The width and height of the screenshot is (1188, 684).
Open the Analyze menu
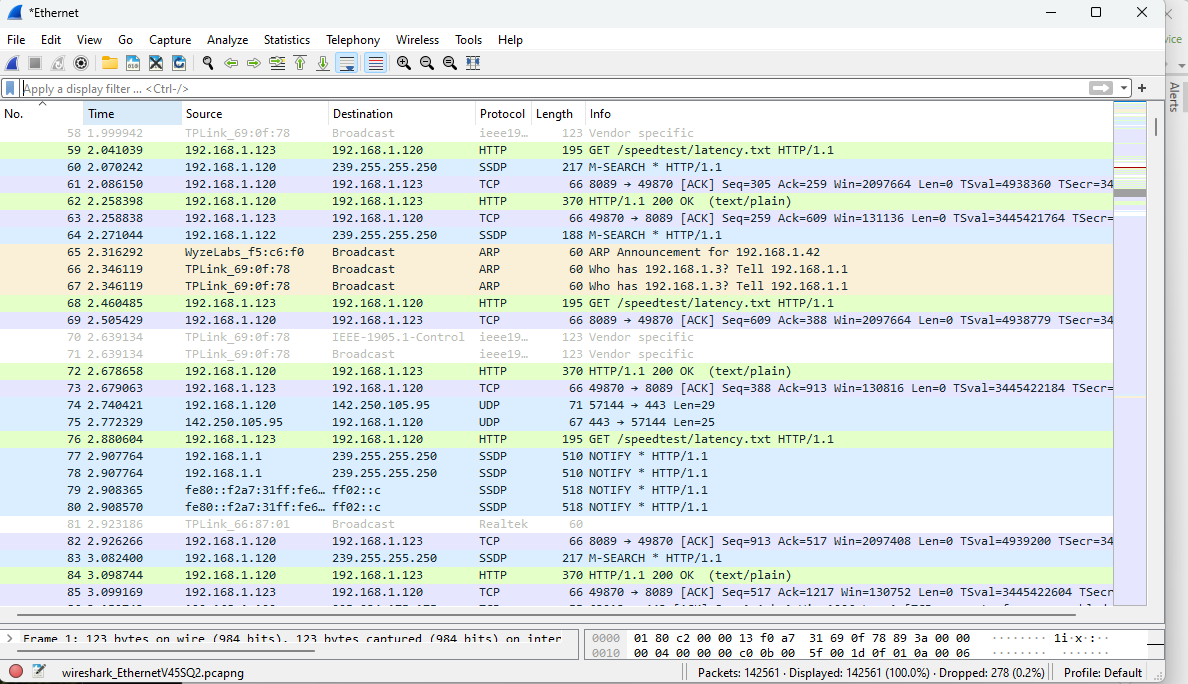click(x=227, y=40)
